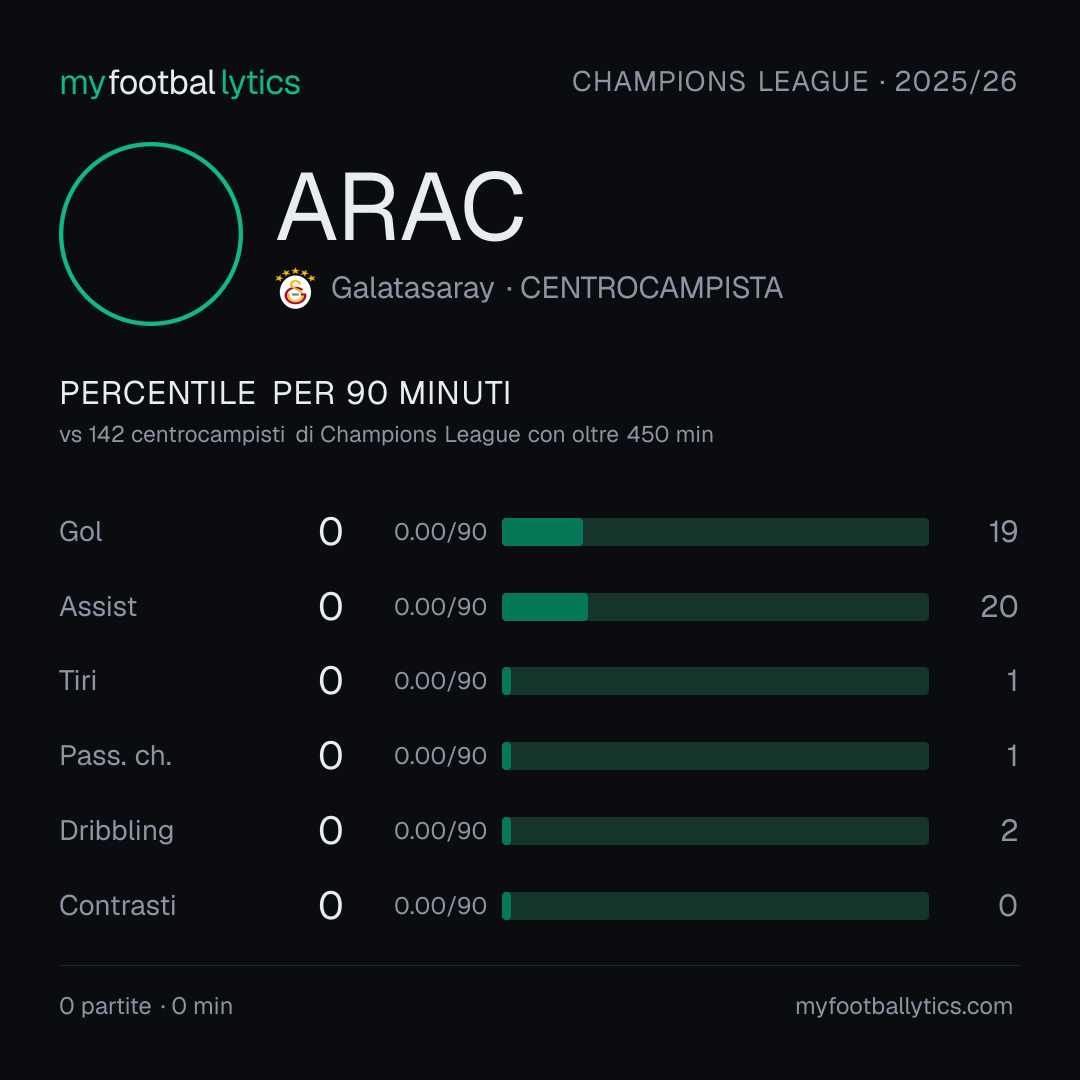Select the Gol stat label
The height and width of the screenshot is (1080, 1080).
tap(81, 532)
